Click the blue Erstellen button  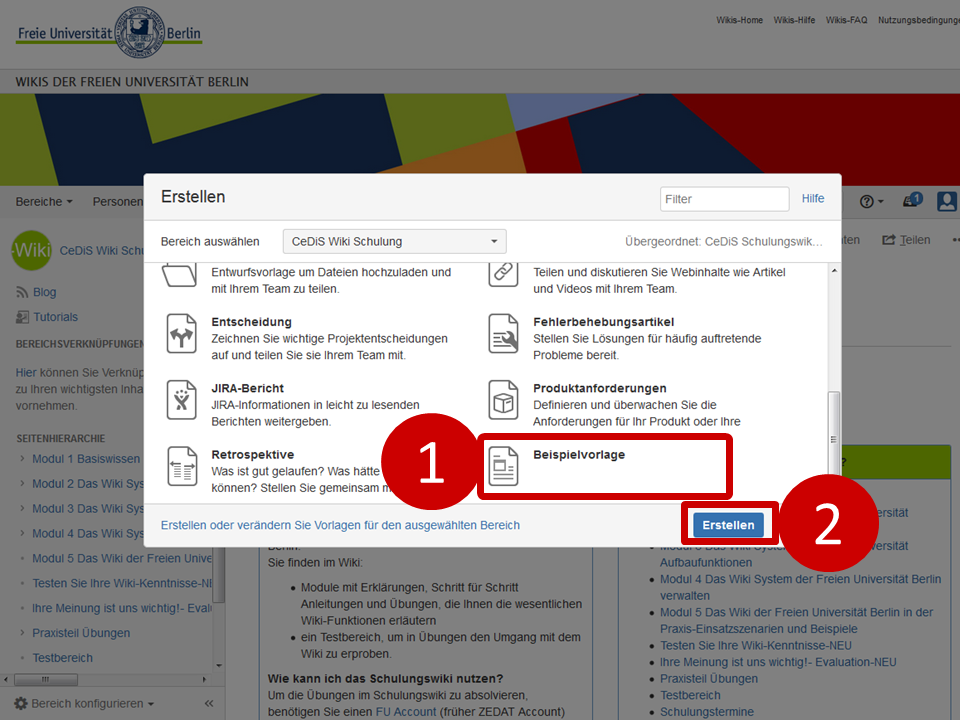[x=728, y=525]
